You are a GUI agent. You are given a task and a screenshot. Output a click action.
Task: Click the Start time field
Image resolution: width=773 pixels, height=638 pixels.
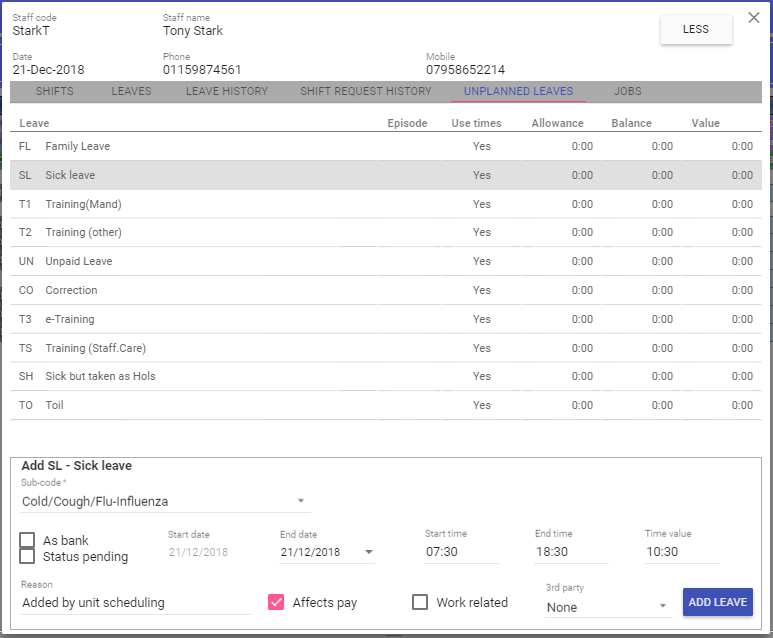point(460,552)
